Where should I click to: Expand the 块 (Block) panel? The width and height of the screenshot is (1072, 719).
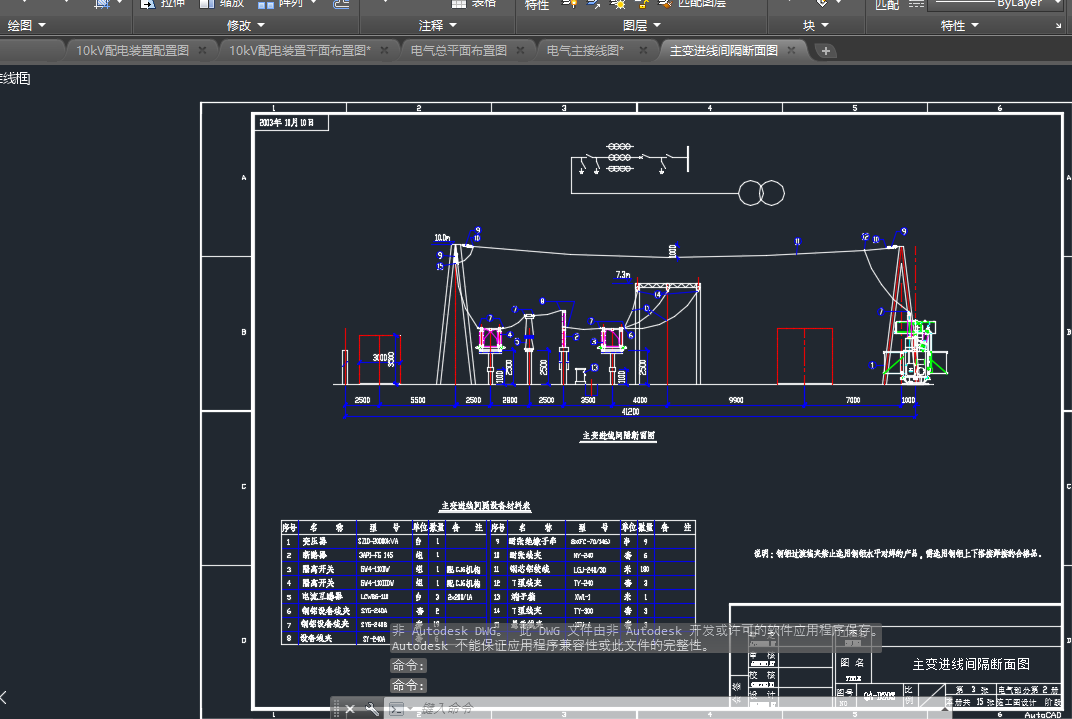(816, 25)
